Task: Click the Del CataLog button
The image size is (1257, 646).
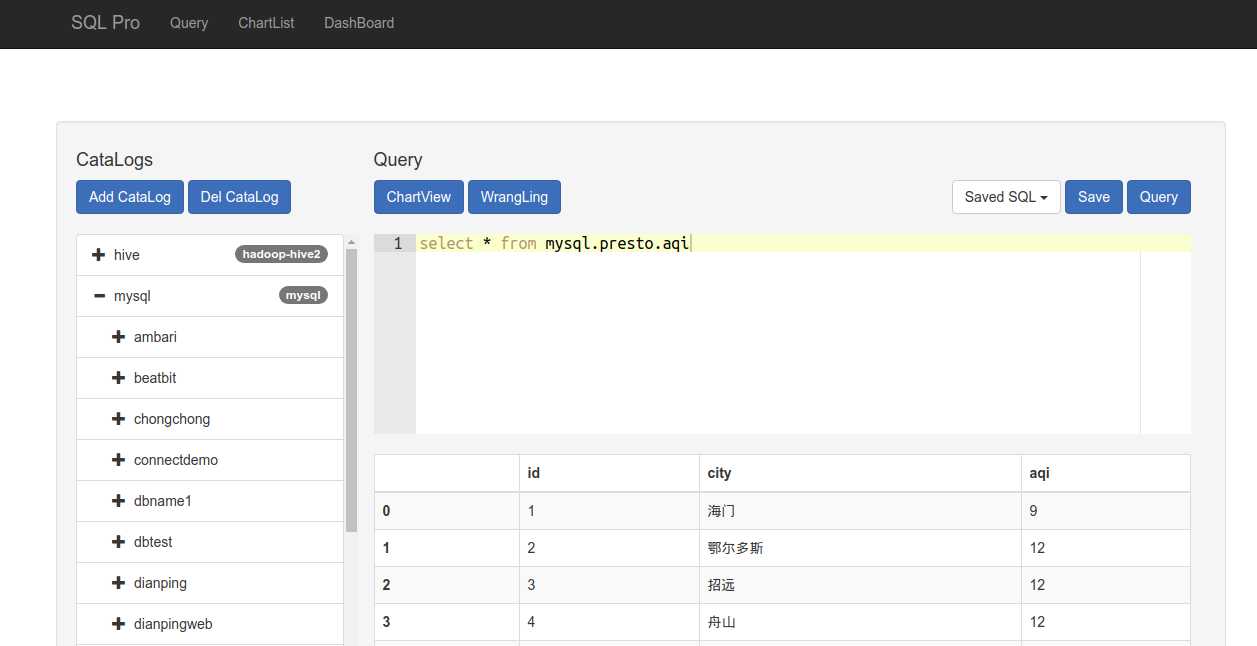Action: pyautogui.click(x=239, y=197)
